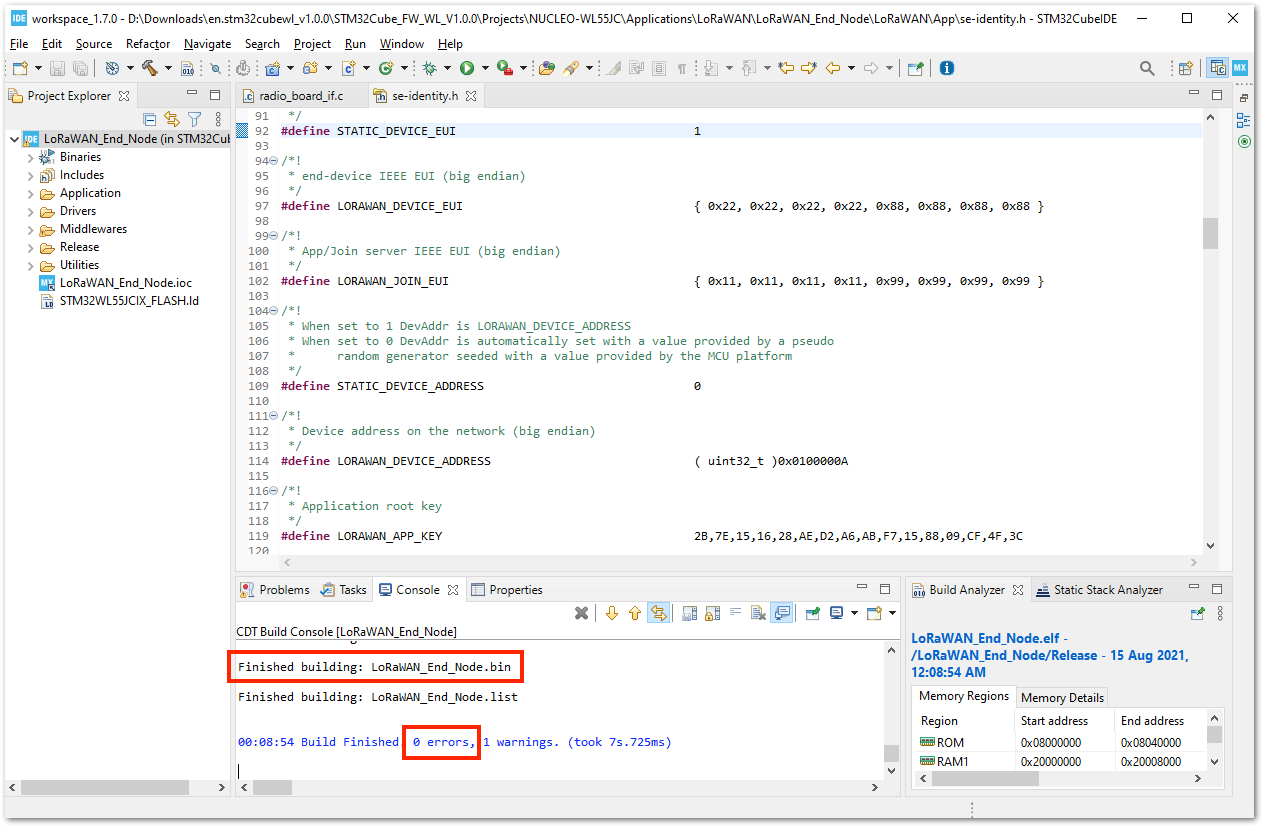The image size is (1263, 827).
Task: Click the console horizontal scrollbar thumb
Action: coord(273,788)
